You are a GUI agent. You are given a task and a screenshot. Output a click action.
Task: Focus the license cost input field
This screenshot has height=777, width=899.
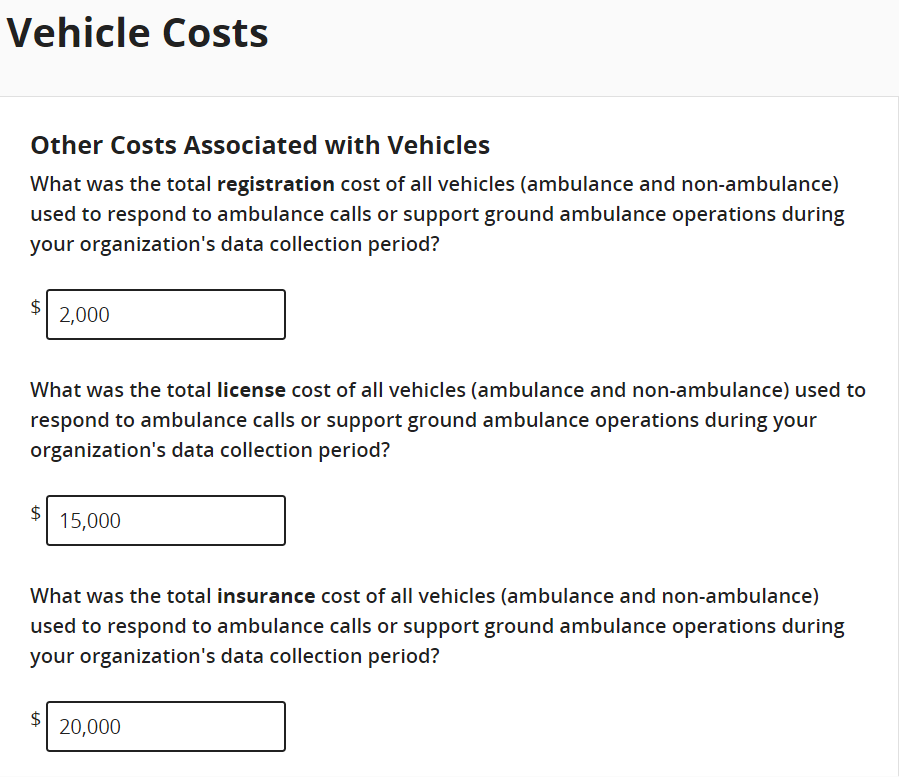point(166,521)
